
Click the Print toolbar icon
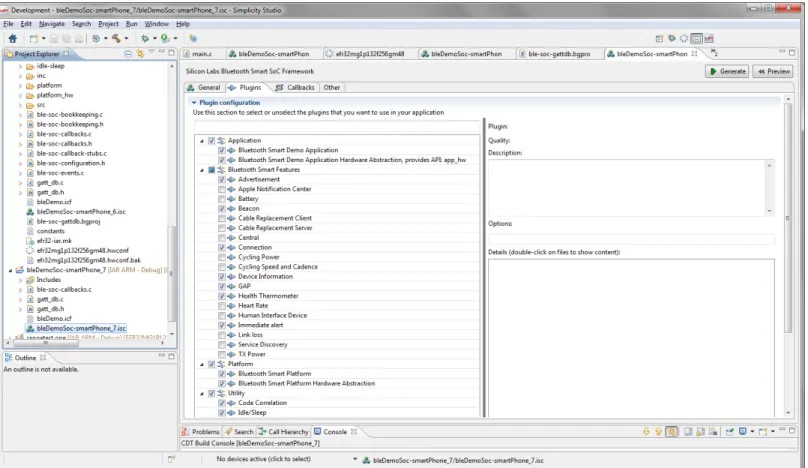point(79,38)
